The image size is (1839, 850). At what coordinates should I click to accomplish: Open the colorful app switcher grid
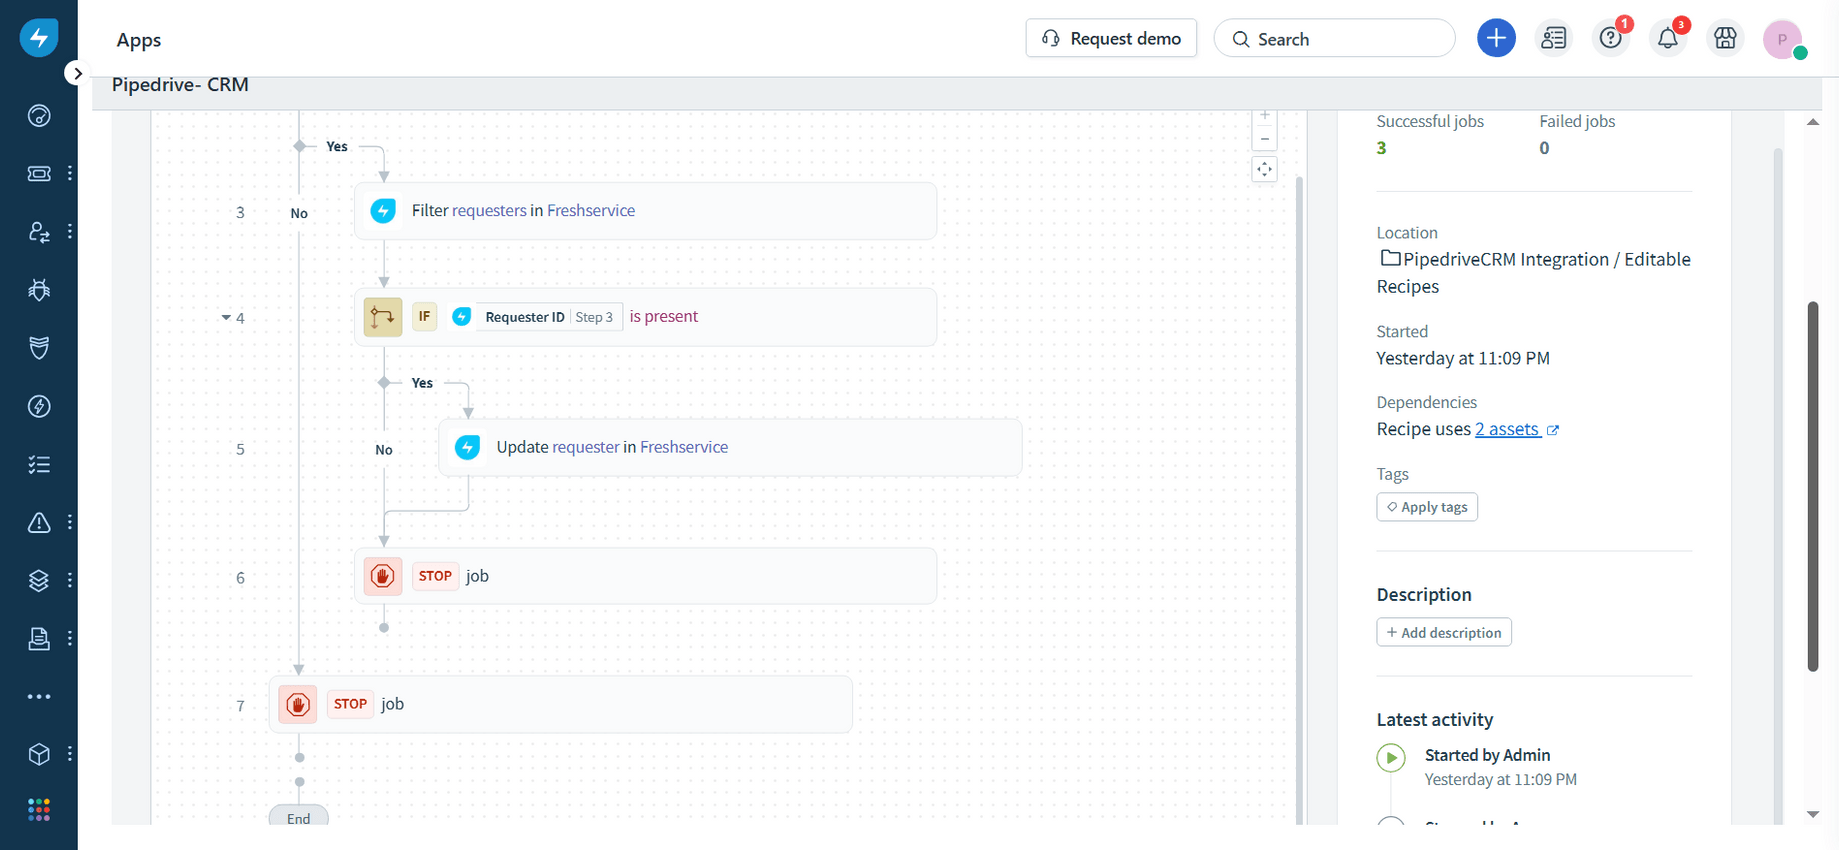coord(39,810)
